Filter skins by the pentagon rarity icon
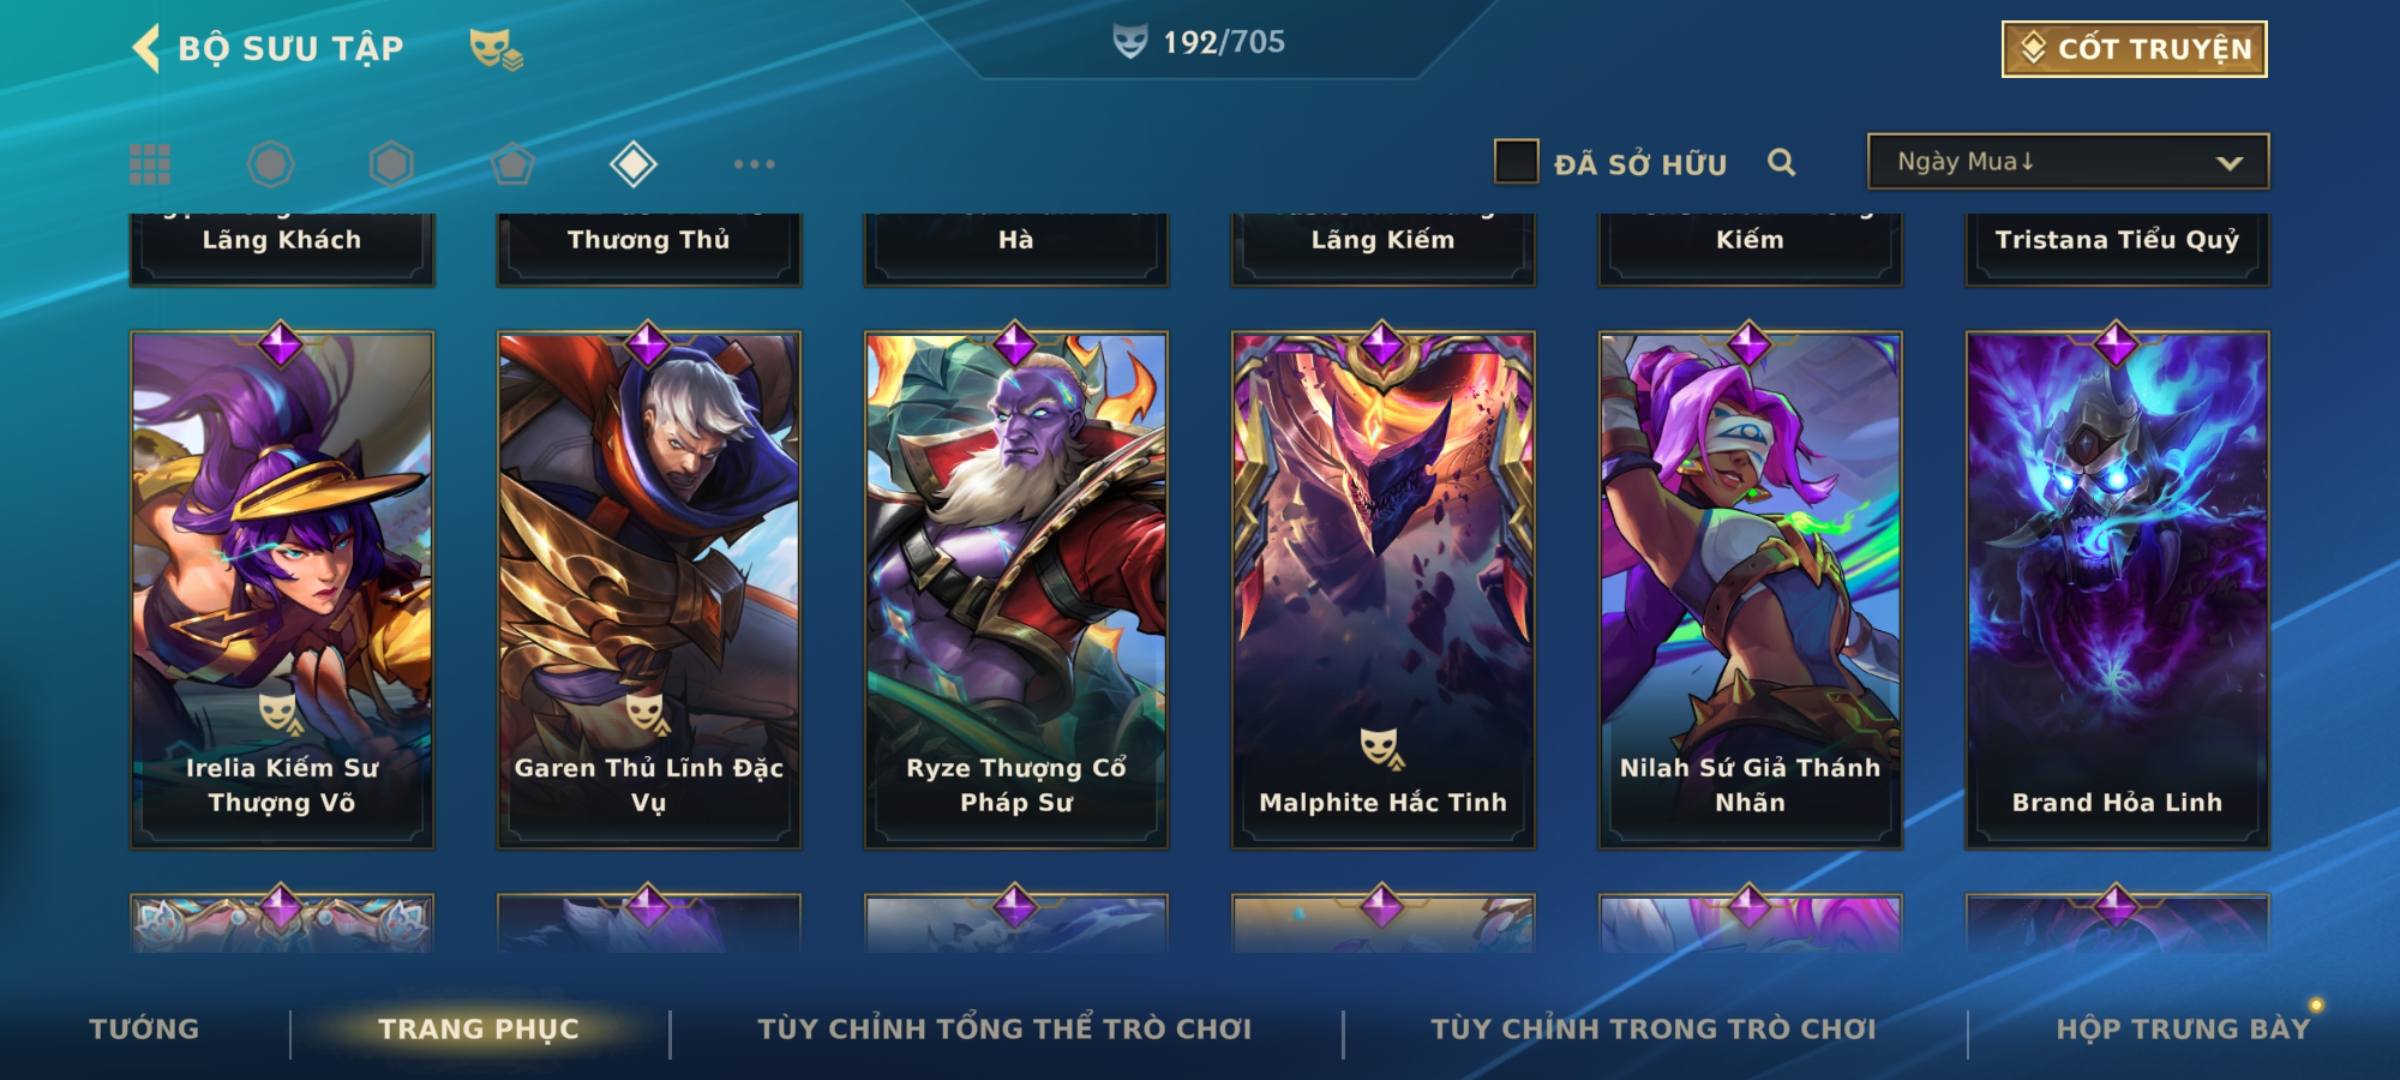 click(512, 164)
